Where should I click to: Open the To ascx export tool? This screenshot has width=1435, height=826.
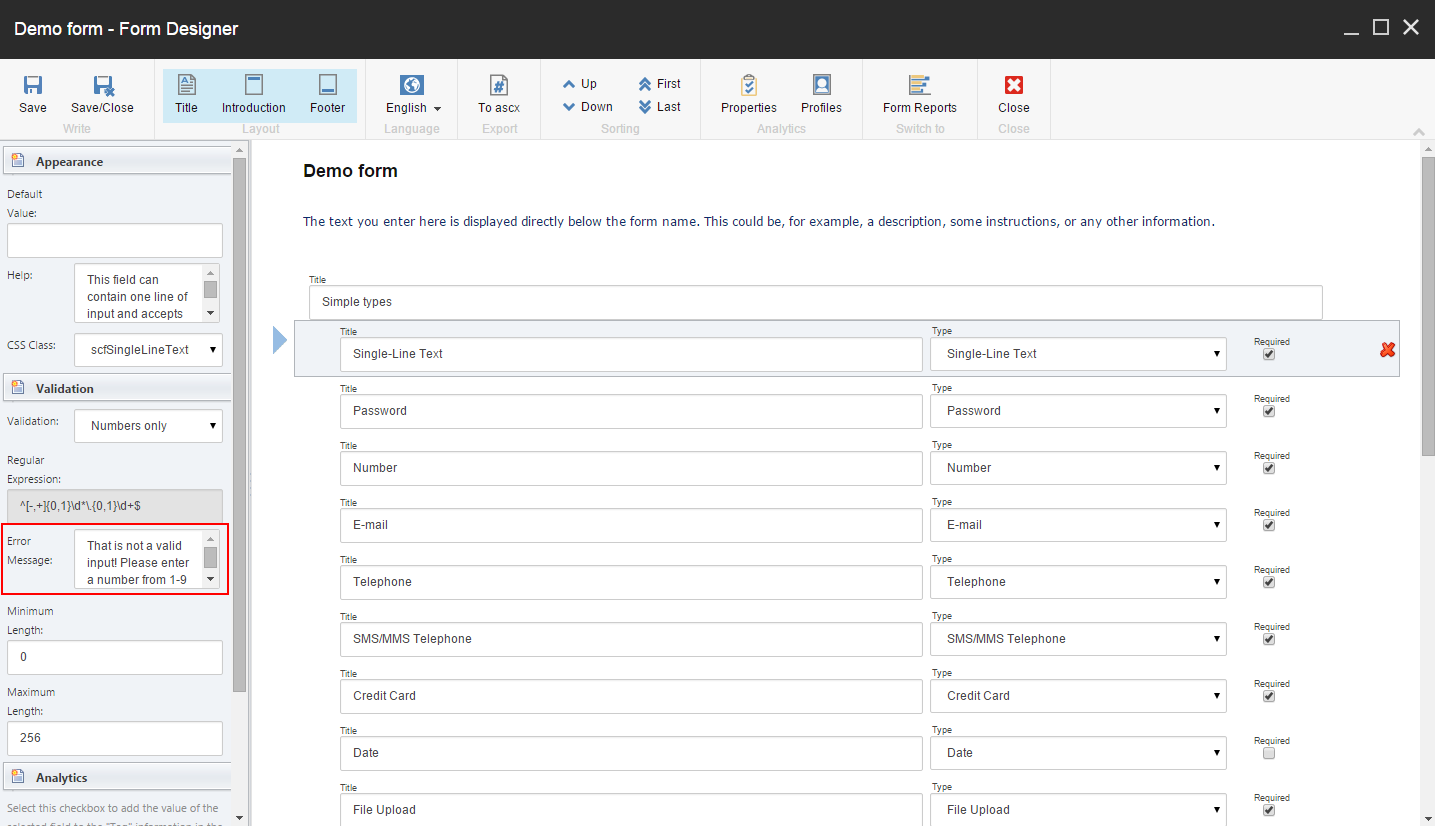pos(498,93)
